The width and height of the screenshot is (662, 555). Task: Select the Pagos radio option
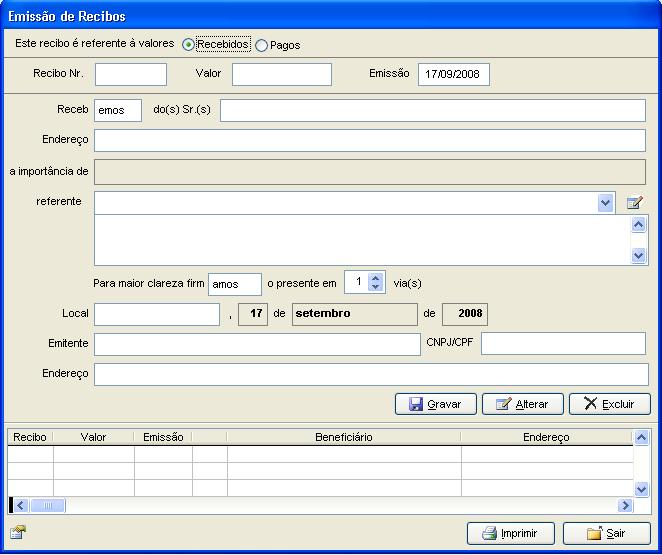tap(261, 45)
